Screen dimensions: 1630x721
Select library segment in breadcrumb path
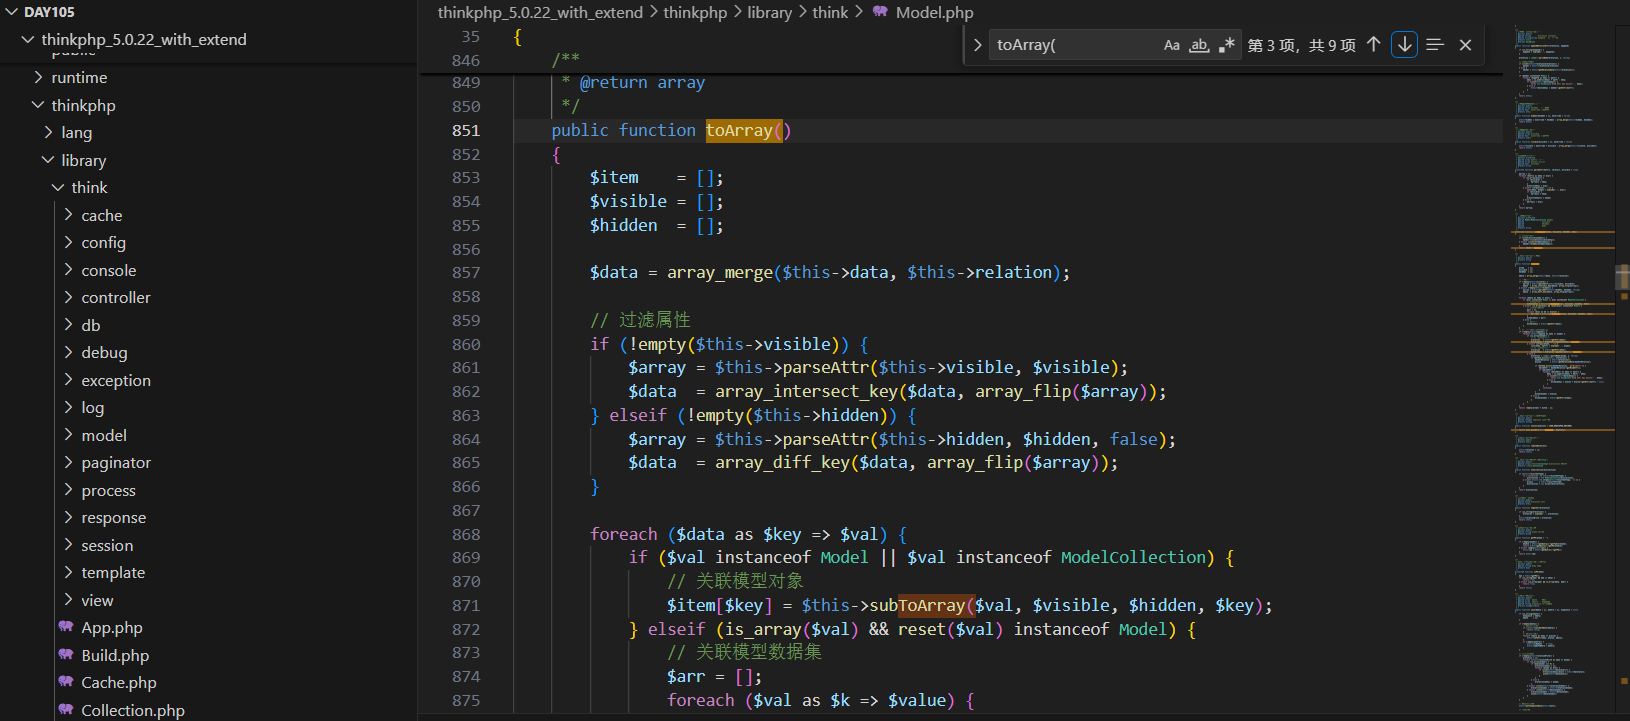(x=769, y=13)
